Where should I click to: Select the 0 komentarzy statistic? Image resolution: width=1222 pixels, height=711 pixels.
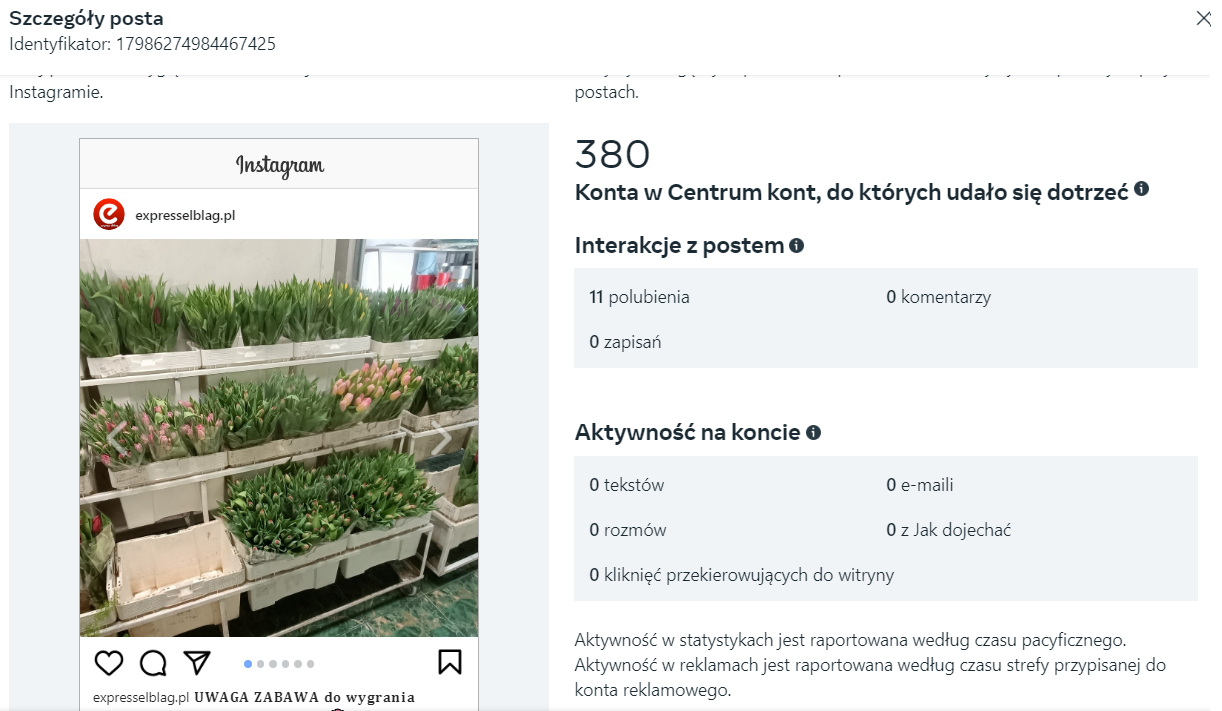pos(938,297)
